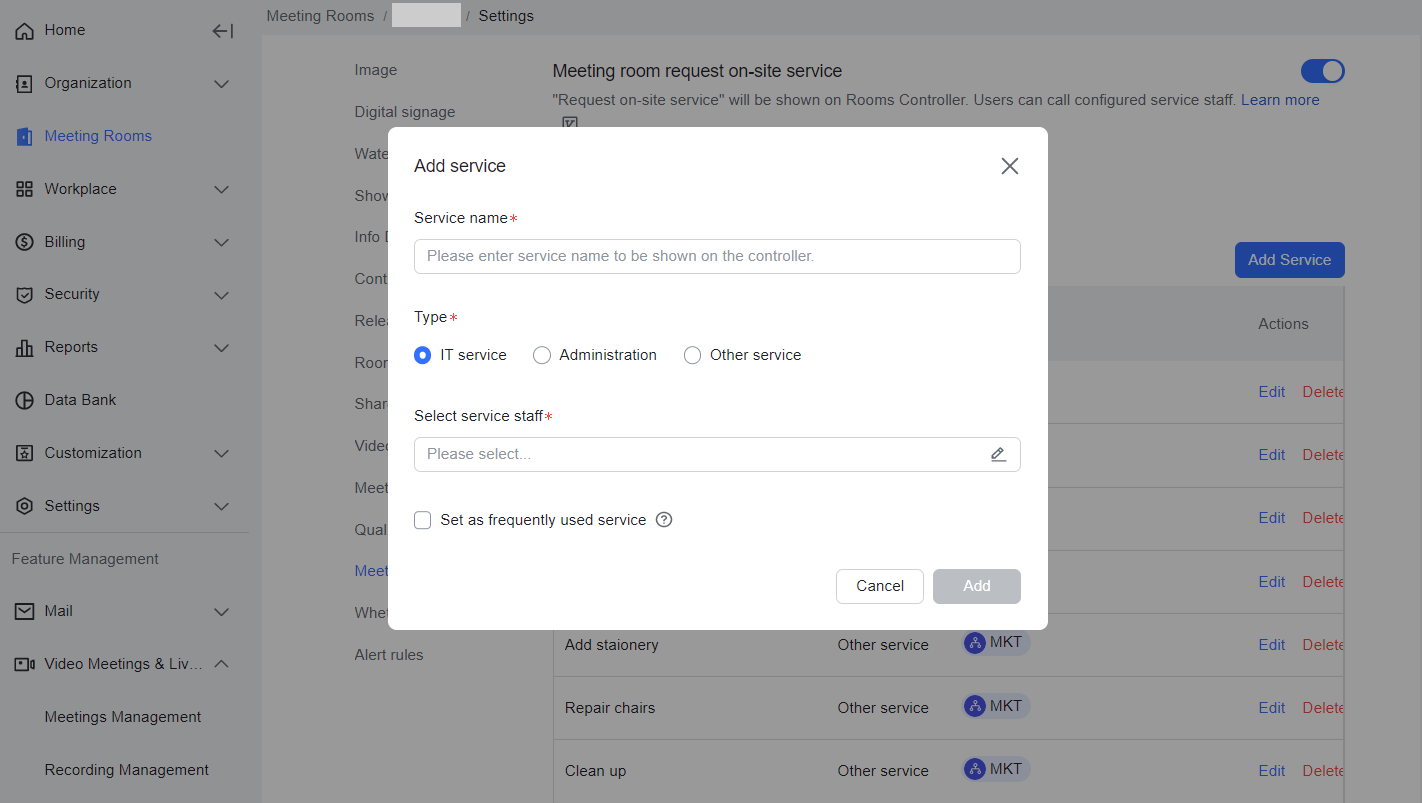1422x803 pixels.
Task: Select the Administration radio button
Action: (x=542, y=355)
